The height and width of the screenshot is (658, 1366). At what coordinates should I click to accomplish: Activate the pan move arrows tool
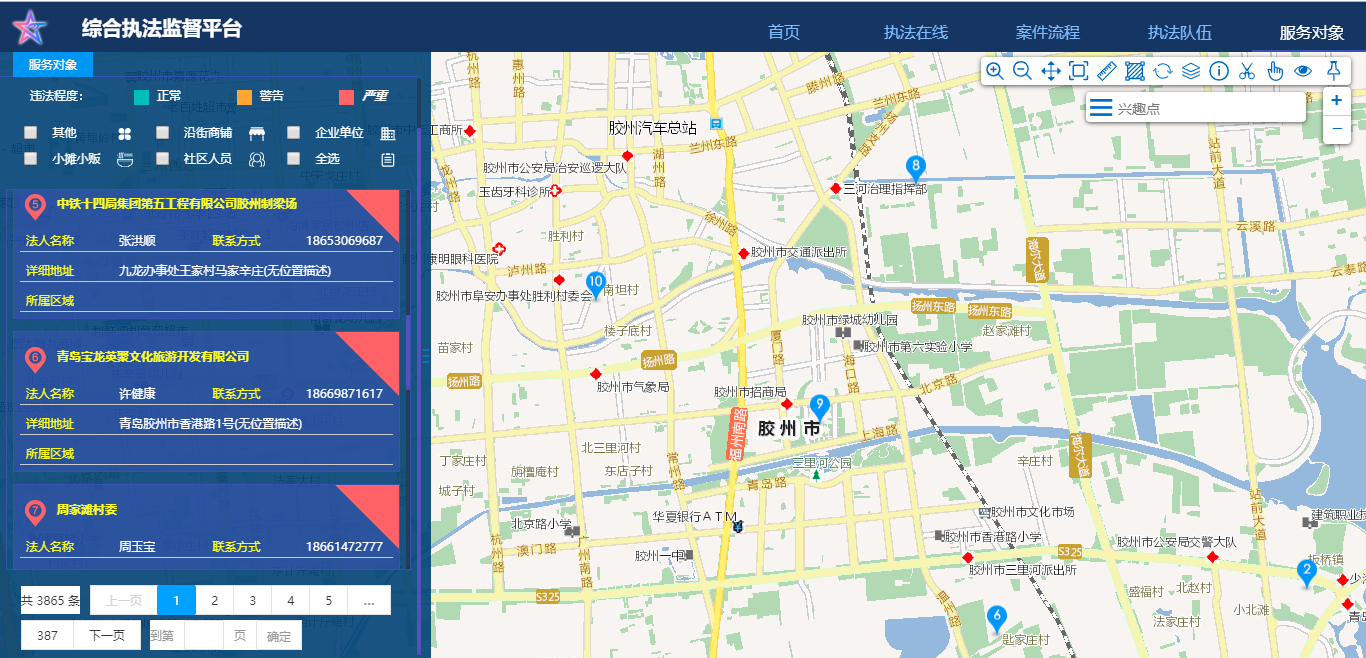point(1050,71)
